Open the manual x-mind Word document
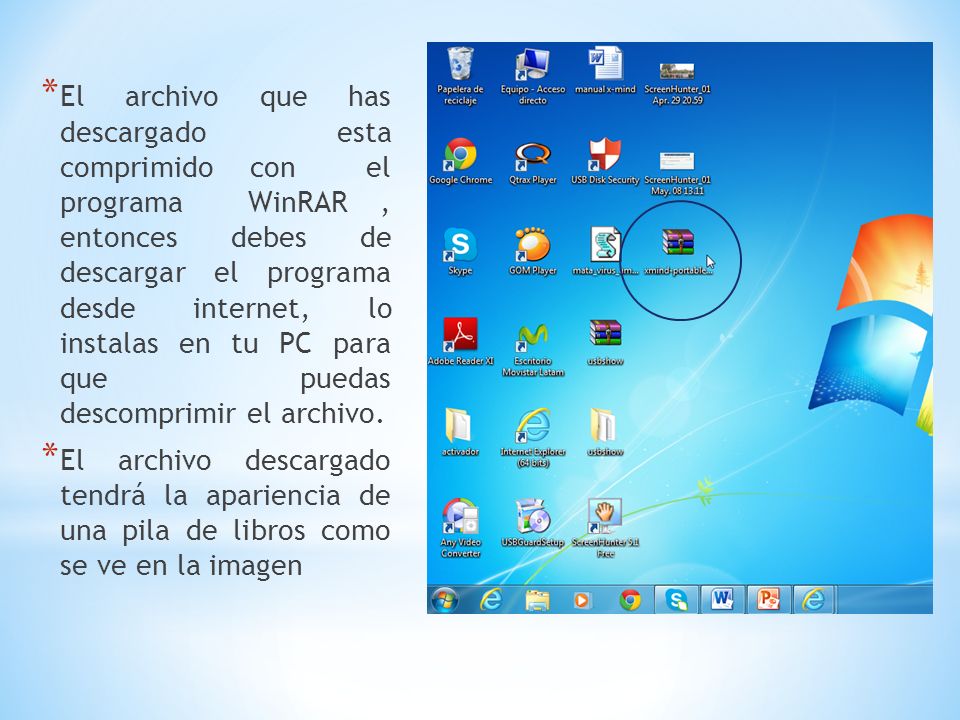 pyautogui.click(x=605, y=70)
